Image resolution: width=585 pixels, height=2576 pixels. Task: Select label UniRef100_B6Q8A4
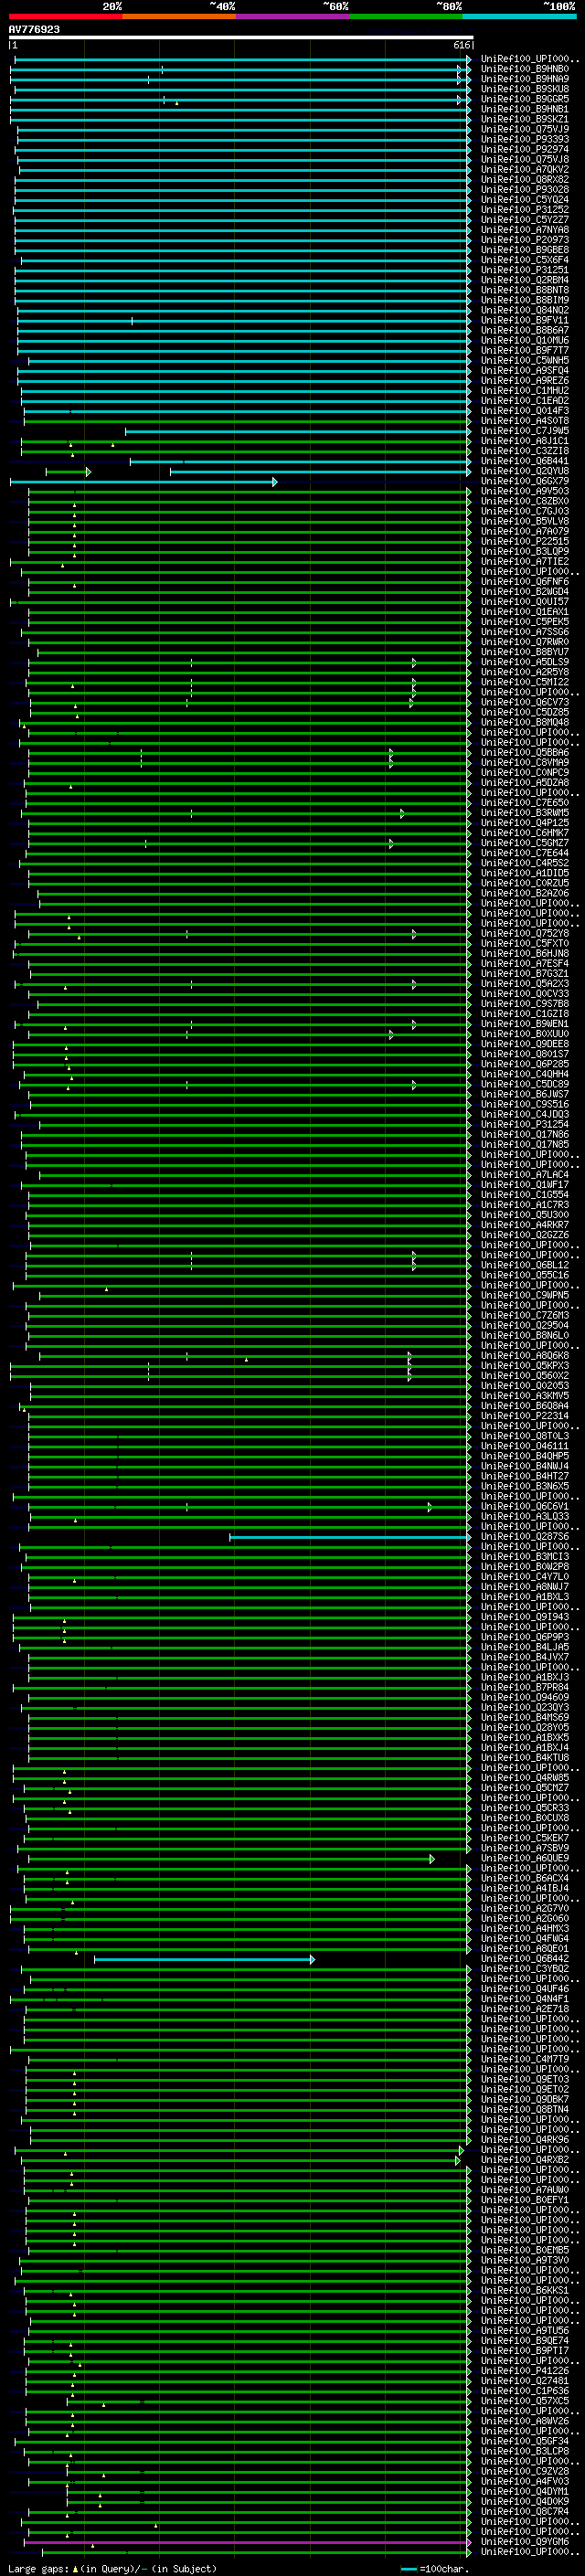pos(524,1406)
